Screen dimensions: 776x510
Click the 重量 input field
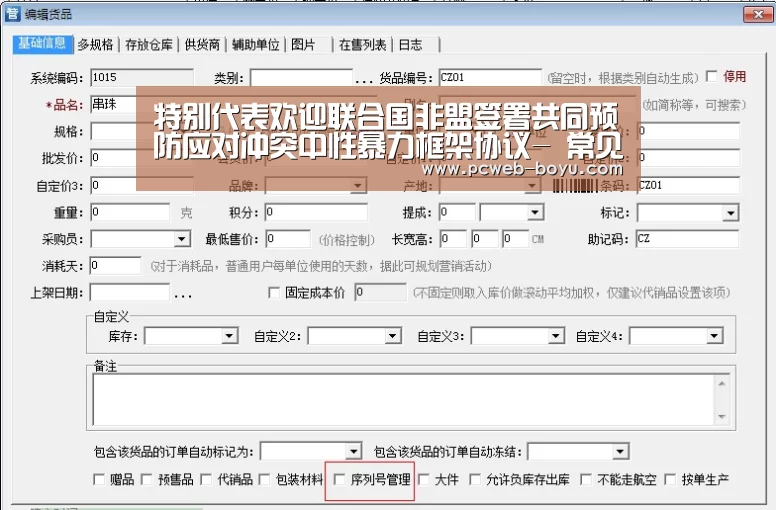click(130, 213)
